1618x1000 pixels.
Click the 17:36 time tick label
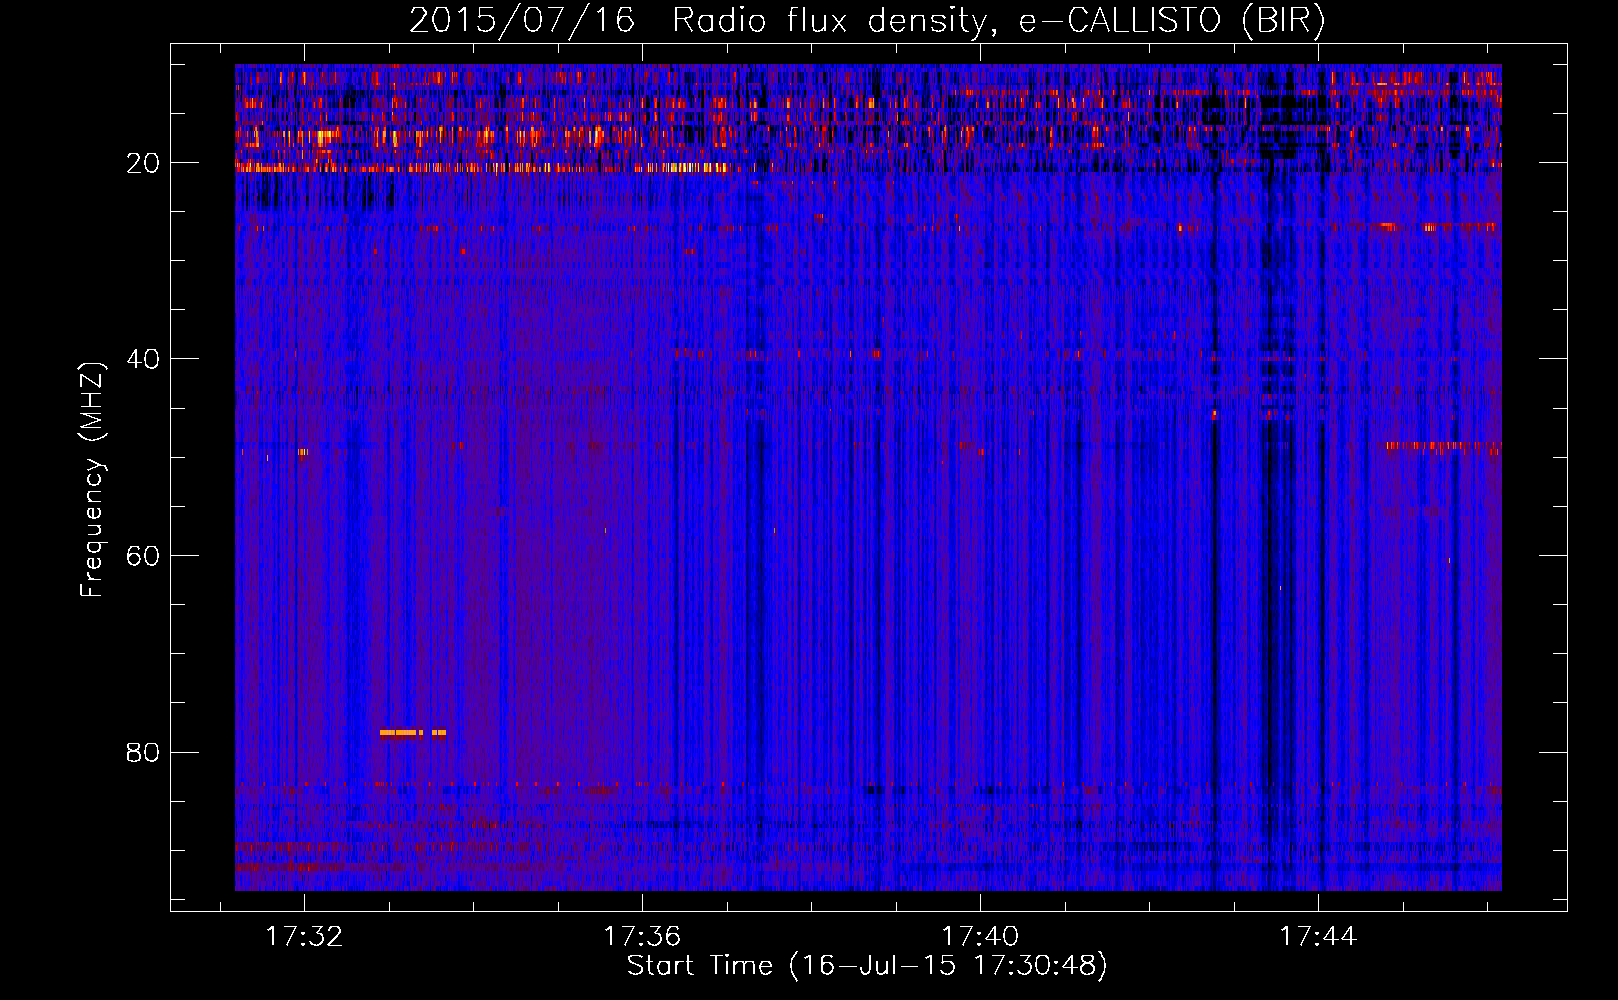642,936
